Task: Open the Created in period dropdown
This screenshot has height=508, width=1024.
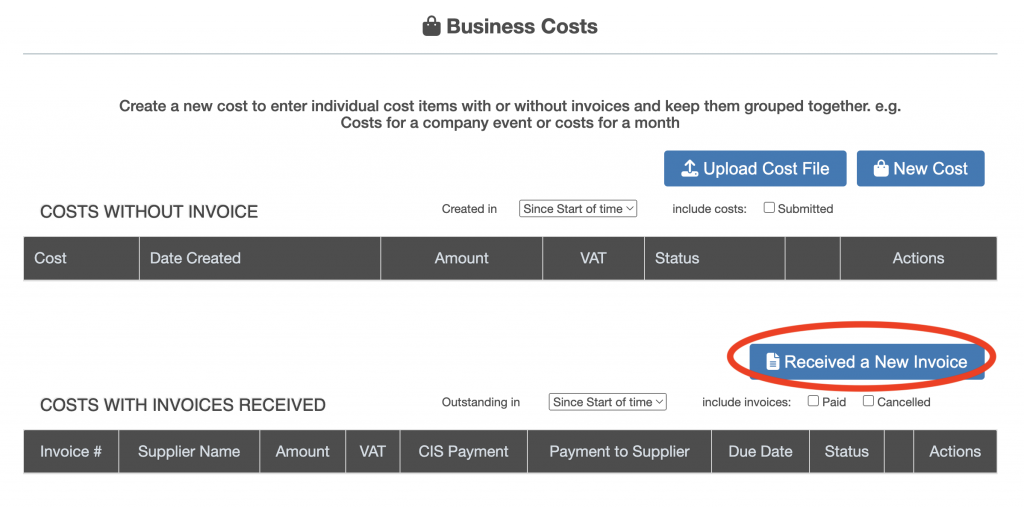Action: pyautogui.click(x=578, y=209)
